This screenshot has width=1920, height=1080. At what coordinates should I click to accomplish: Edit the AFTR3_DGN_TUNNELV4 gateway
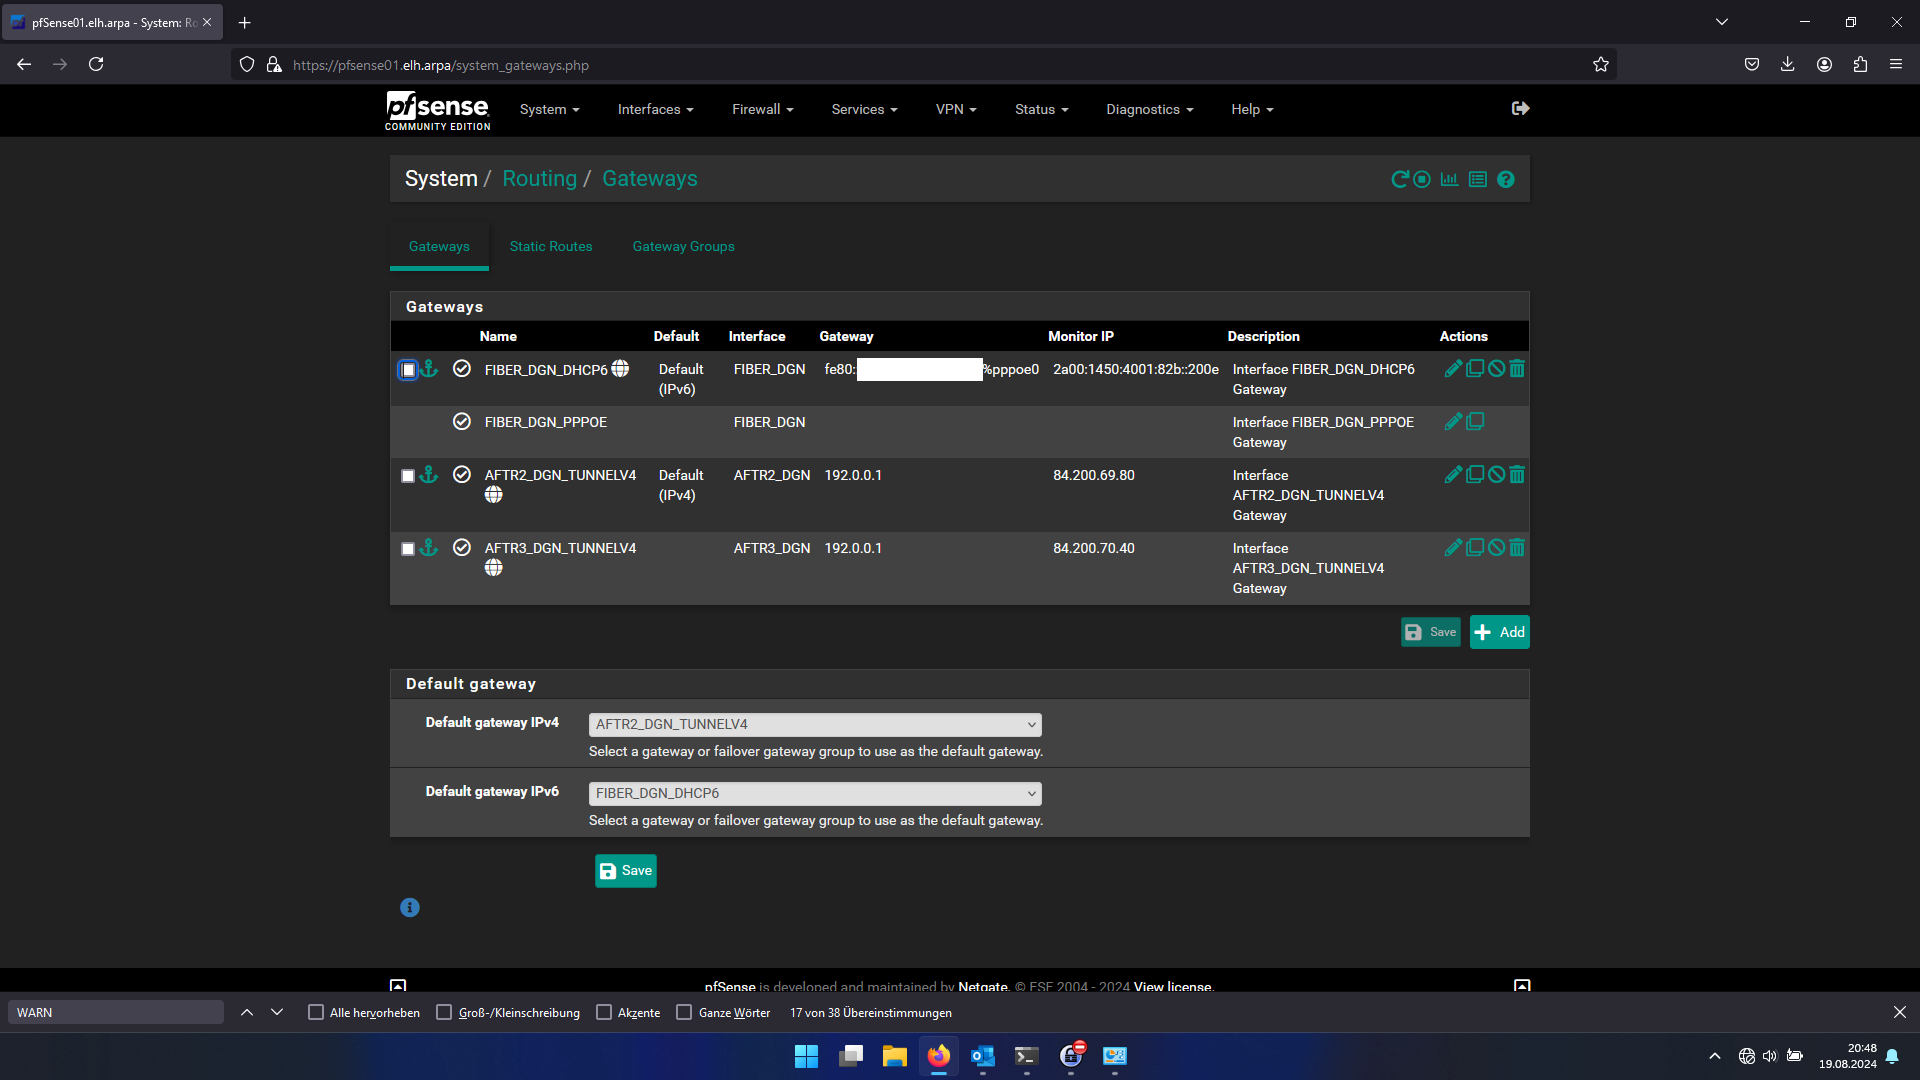tap(1453, 548)
